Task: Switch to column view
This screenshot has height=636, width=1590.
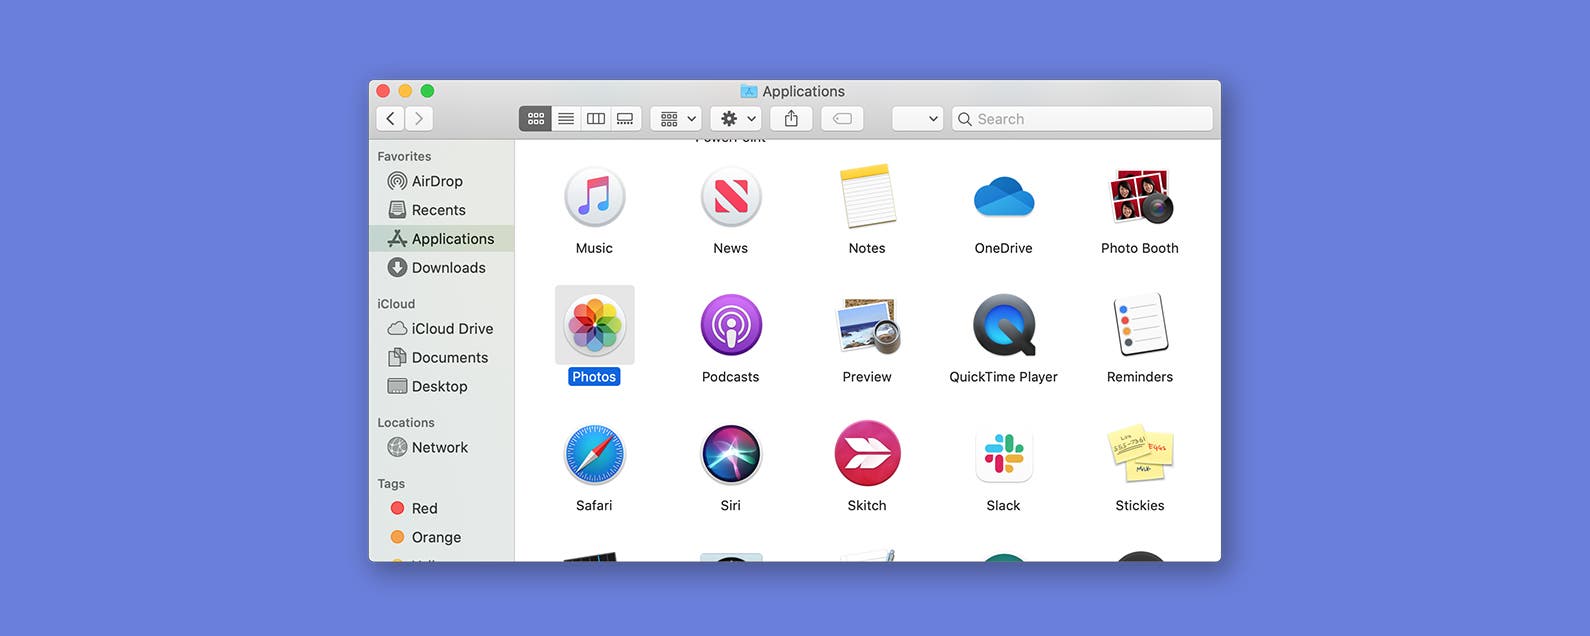Action: [x=596, y=119]
